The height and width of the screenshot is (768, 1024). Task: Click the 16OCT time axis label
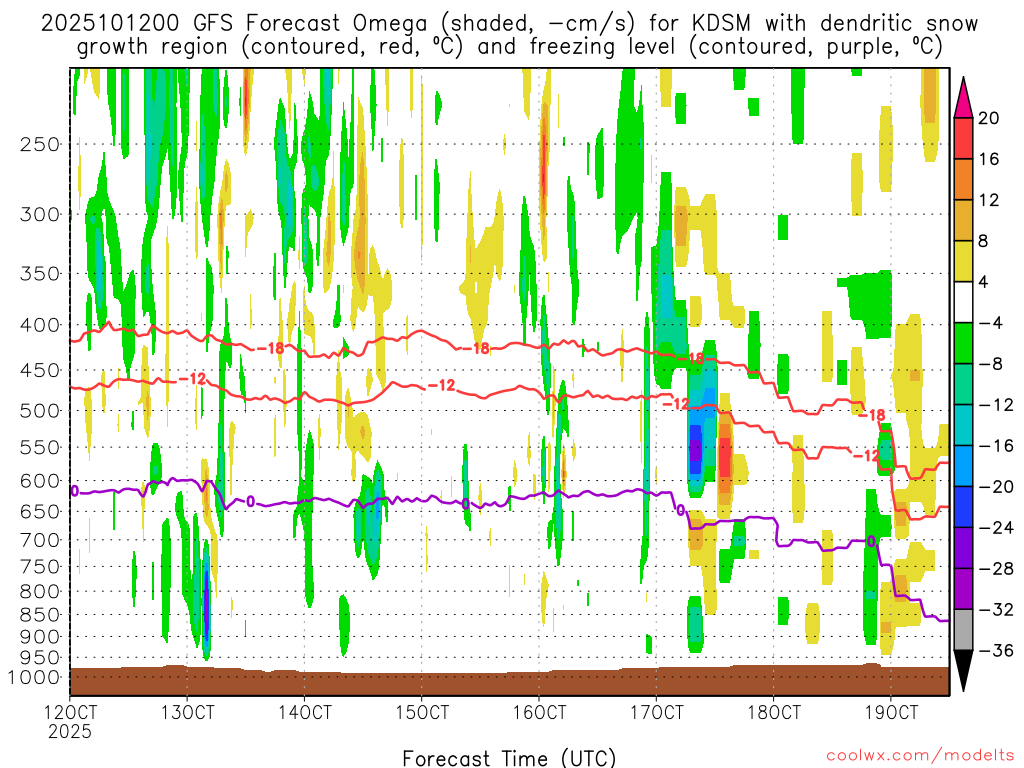[x=539, y=712]
